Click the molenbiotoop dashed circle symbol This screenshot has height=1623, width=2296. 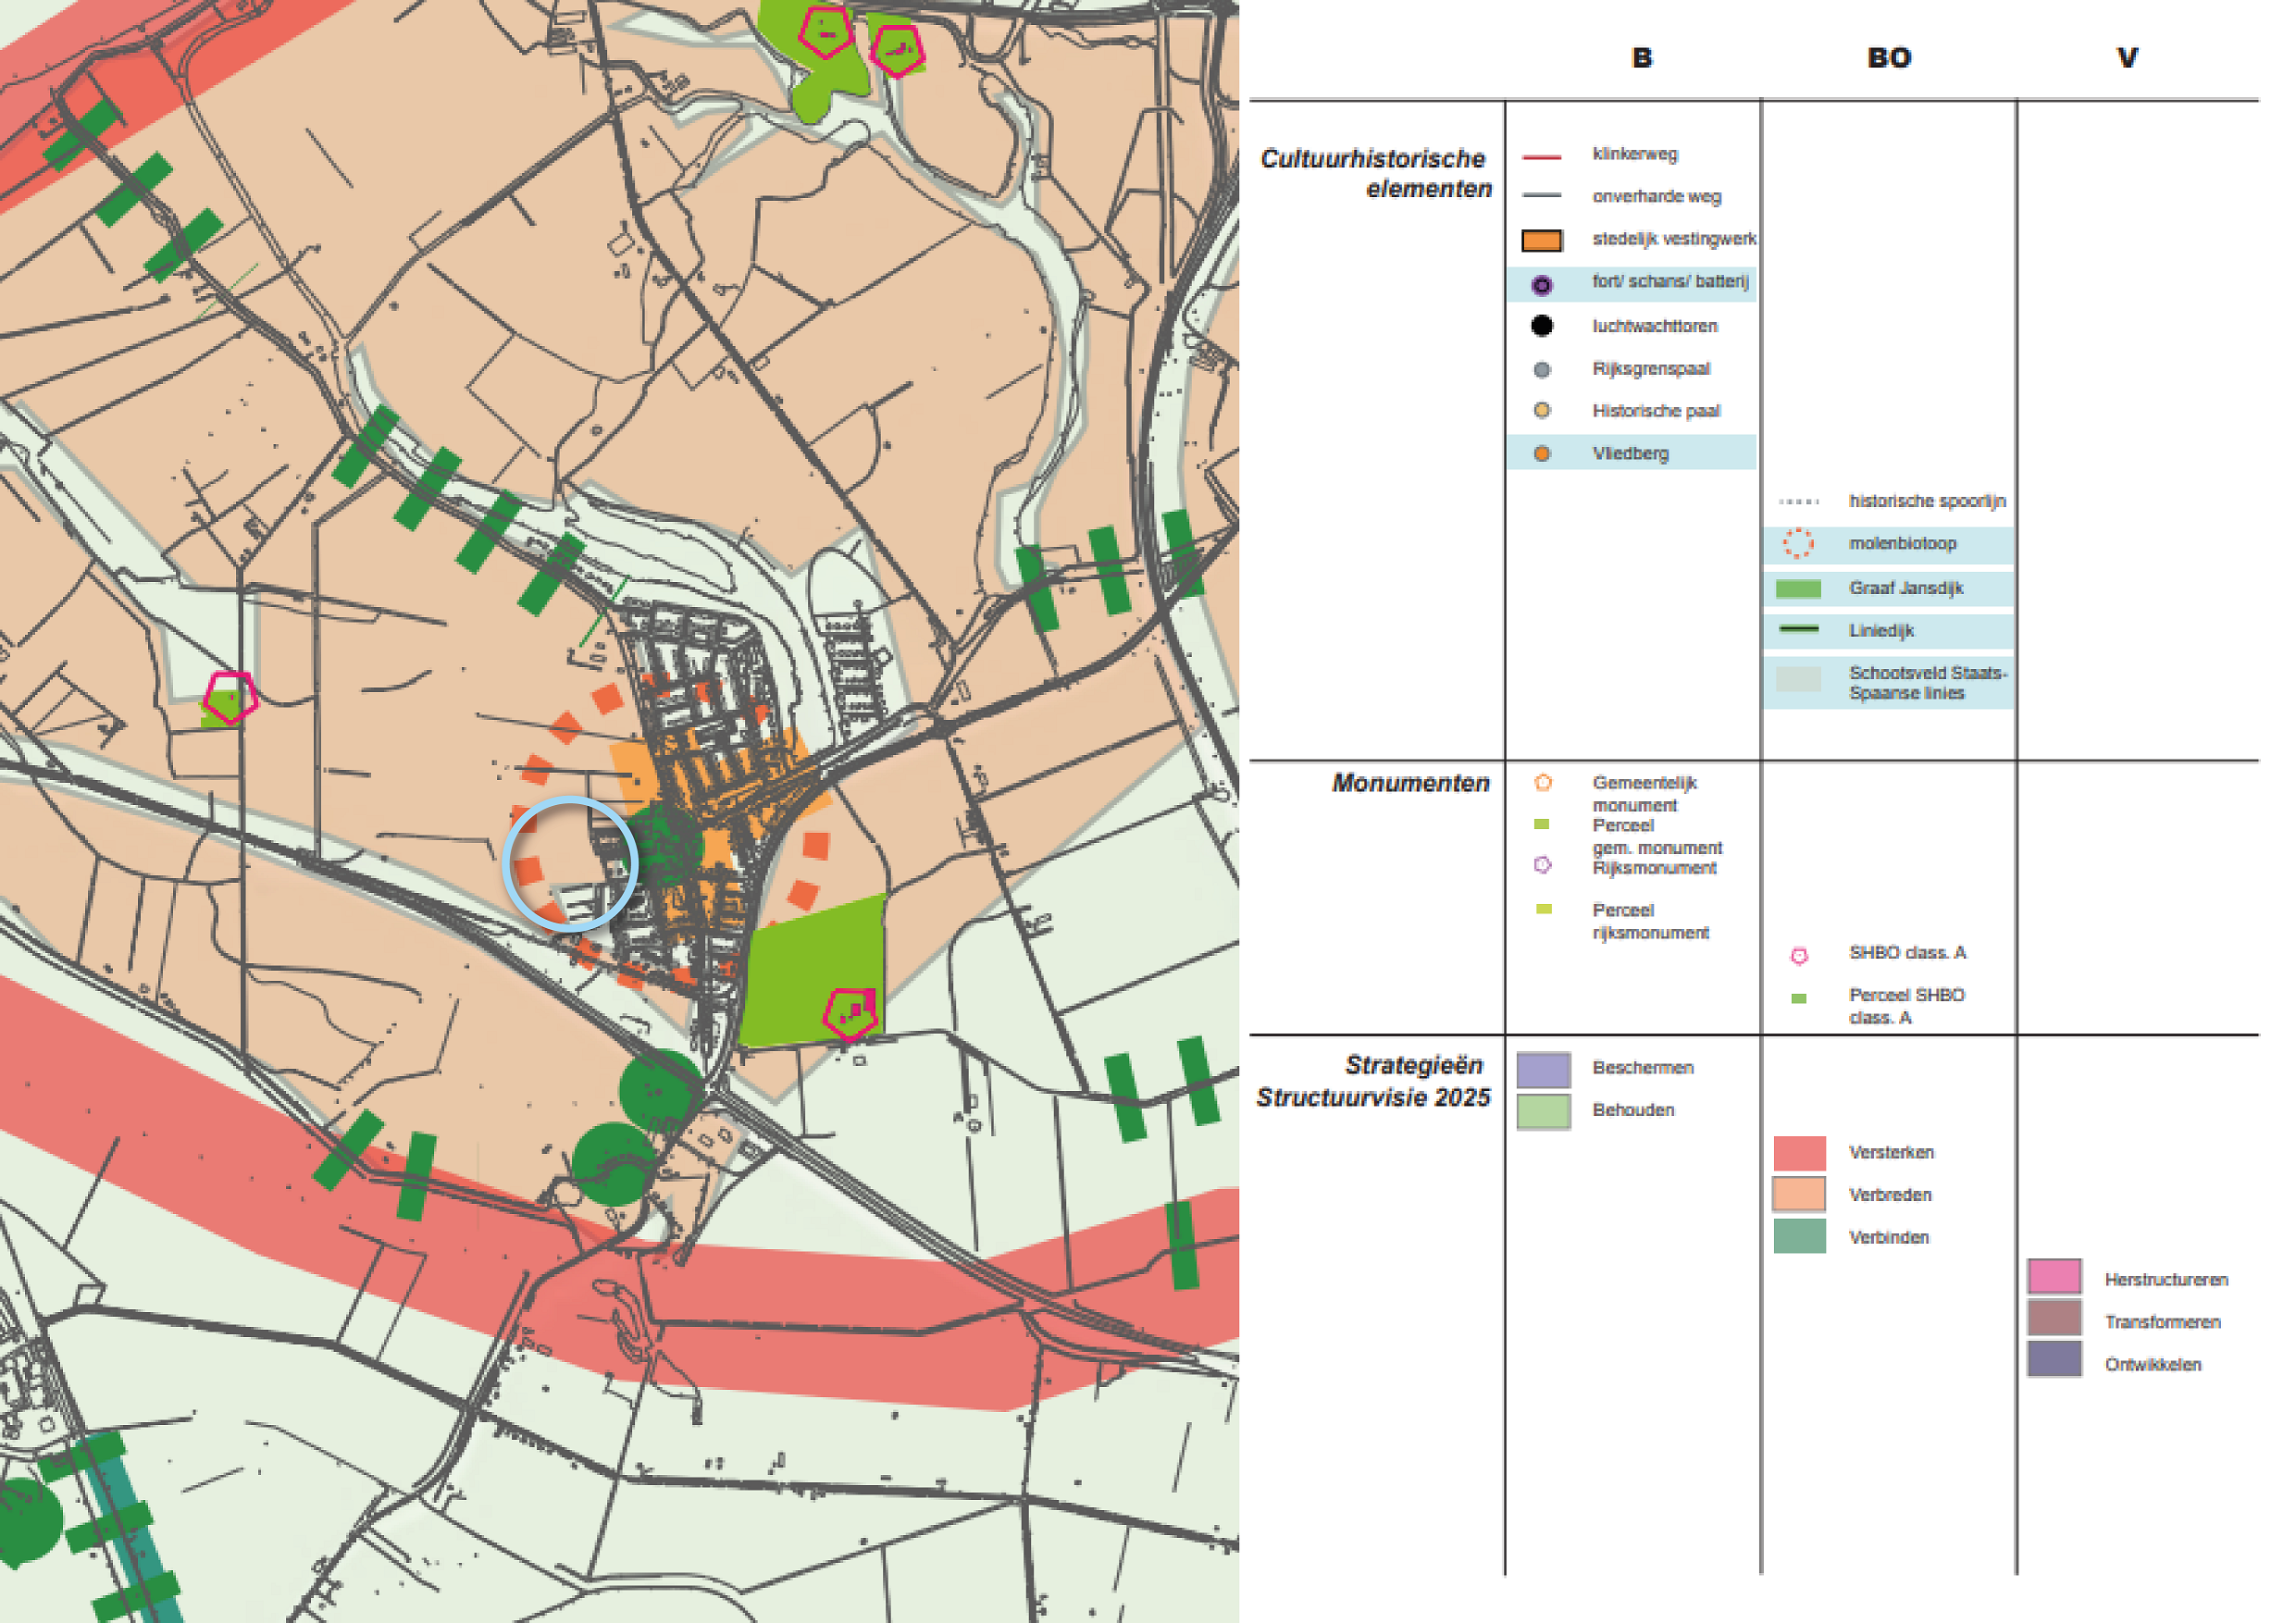(x=1798, y=544)
